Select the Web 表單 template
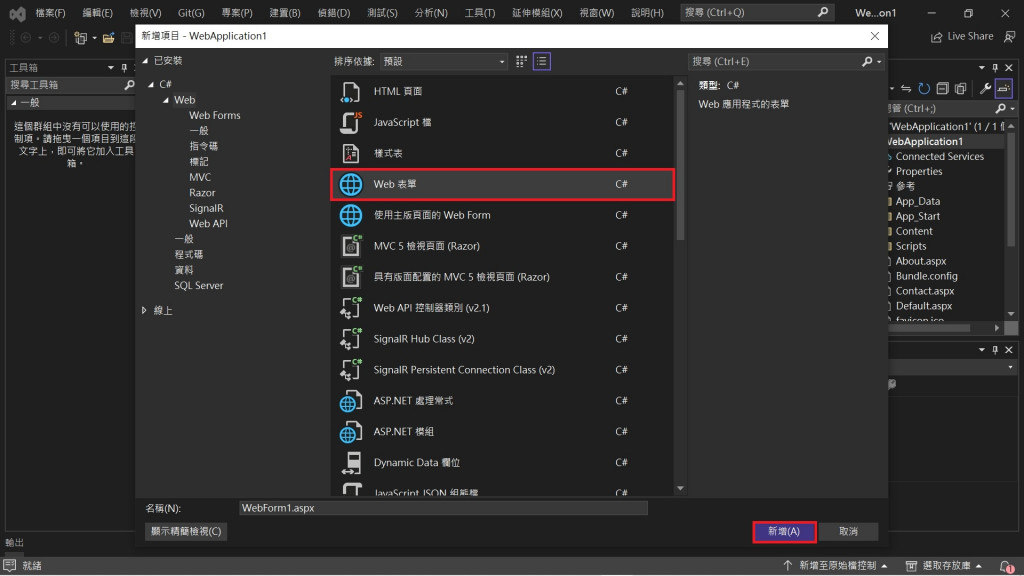1024x576 pixels. click(503, 184)
